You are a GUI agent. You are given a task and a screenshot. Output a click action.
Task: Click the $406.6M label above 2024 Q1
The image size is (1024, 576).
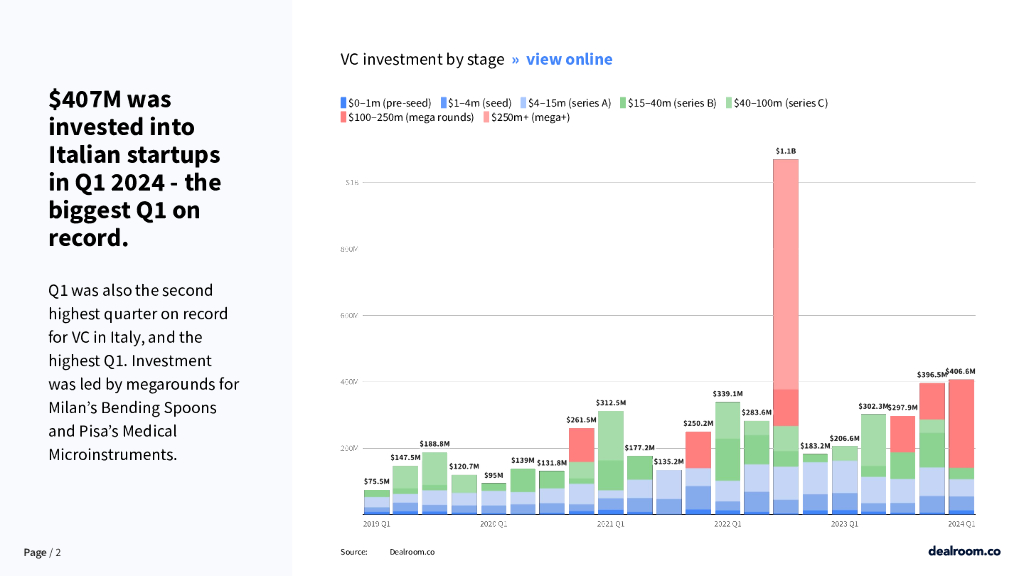960,371
